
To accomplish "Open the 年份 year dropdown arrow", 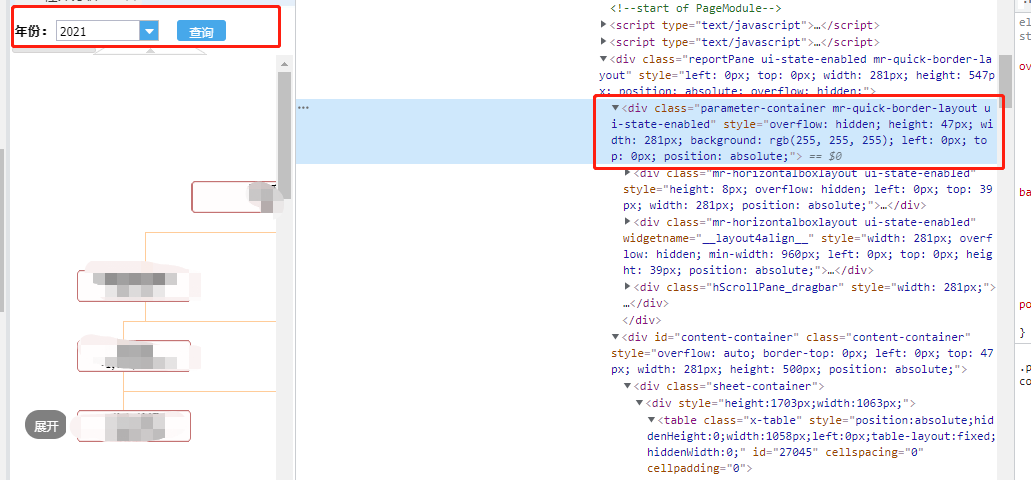I will [150, 31].
